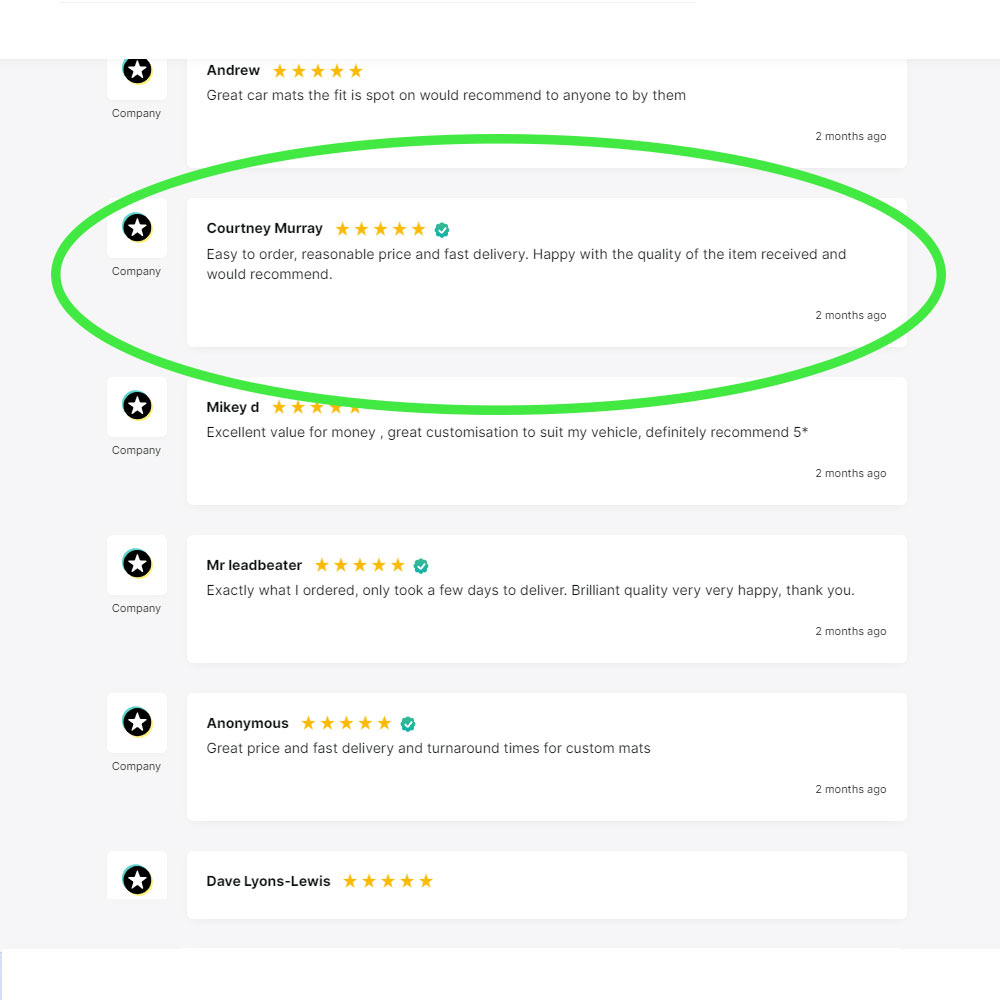Click Dave Lyons-Lewis's five-star rating
The height and width of the screenshot is (1000, 1000).
tap(388, 881)
